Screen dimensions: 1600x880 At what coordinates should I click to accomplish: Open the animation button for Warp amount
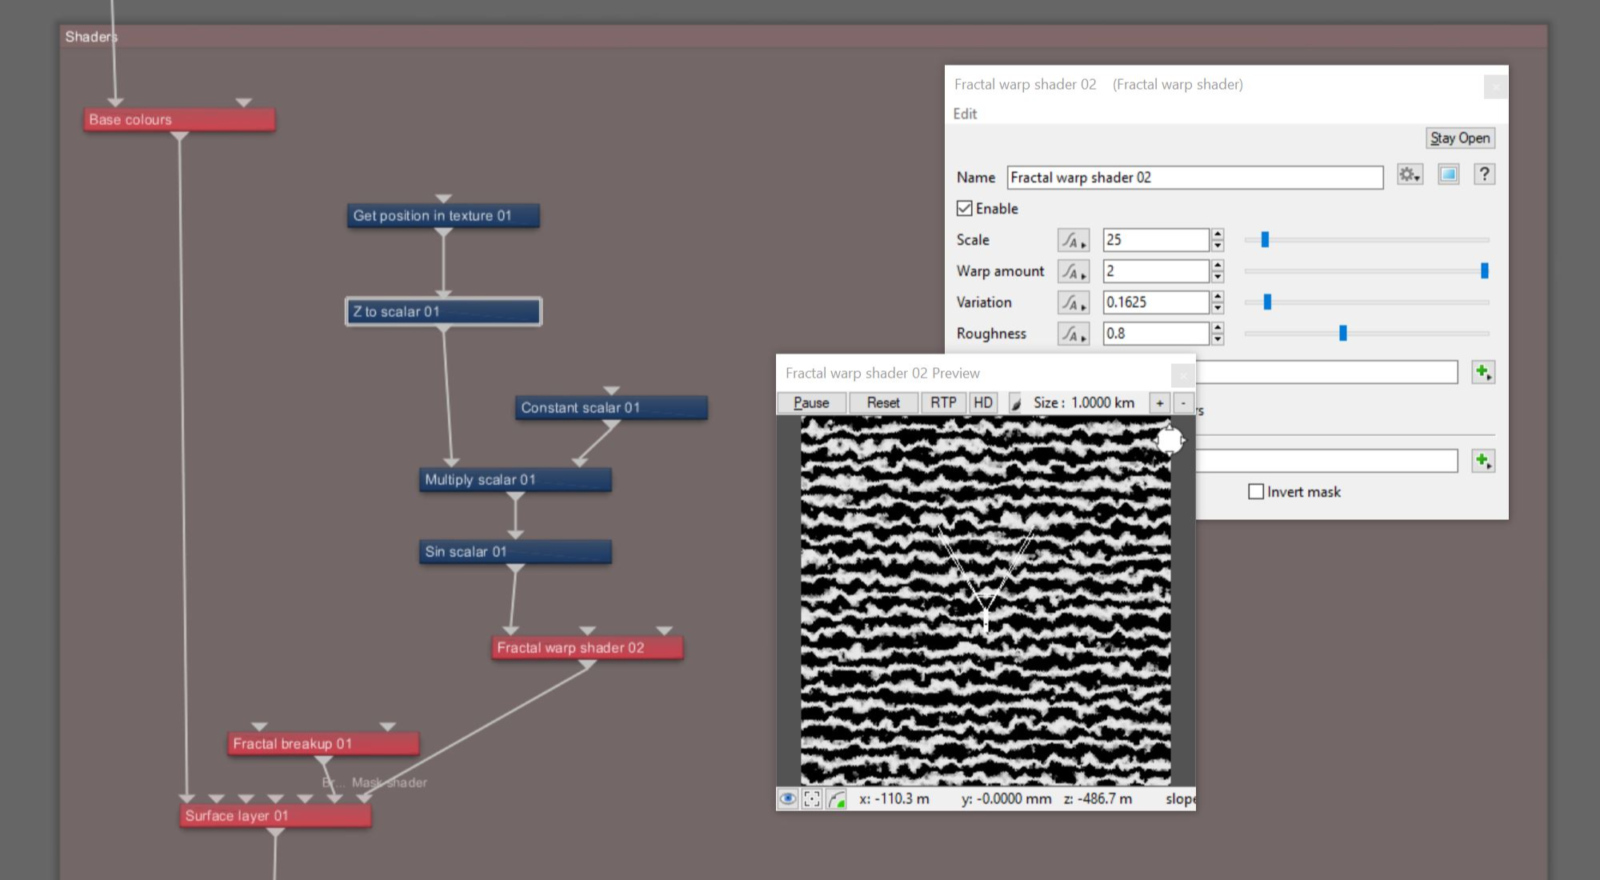(1073, 271)
